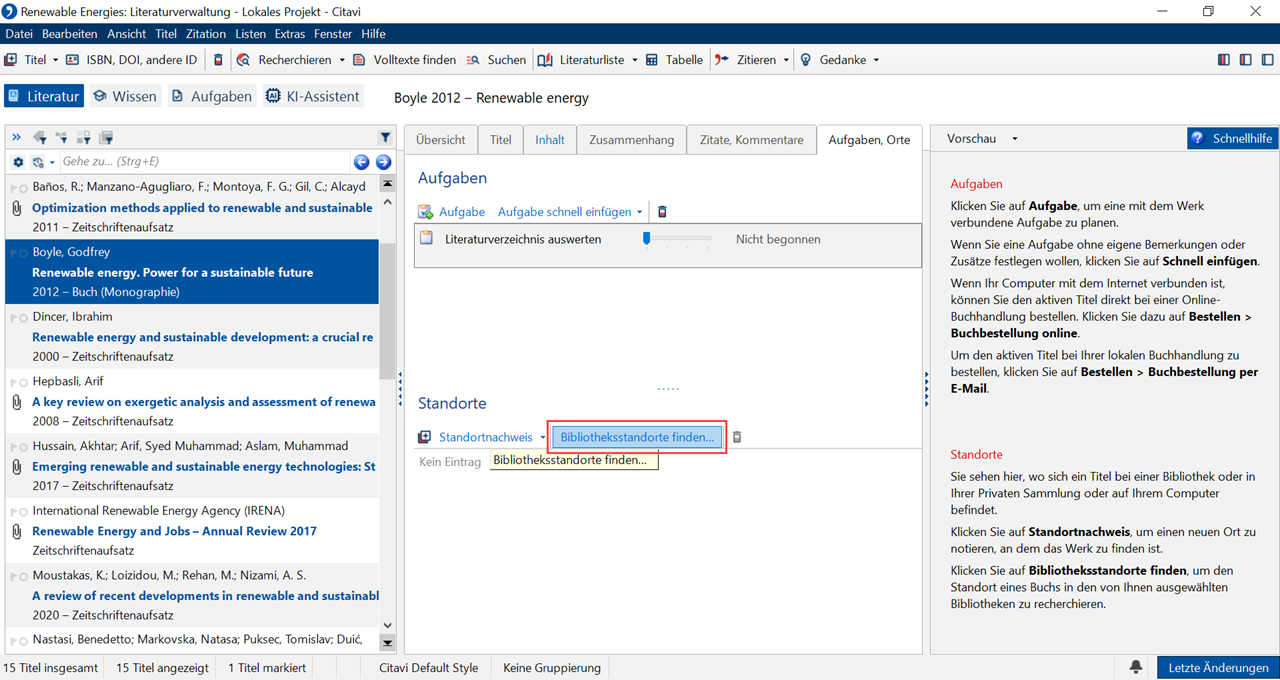Open the Schnellhilfe panel button
1280x680 pixels.
(x=1232, y=139)
